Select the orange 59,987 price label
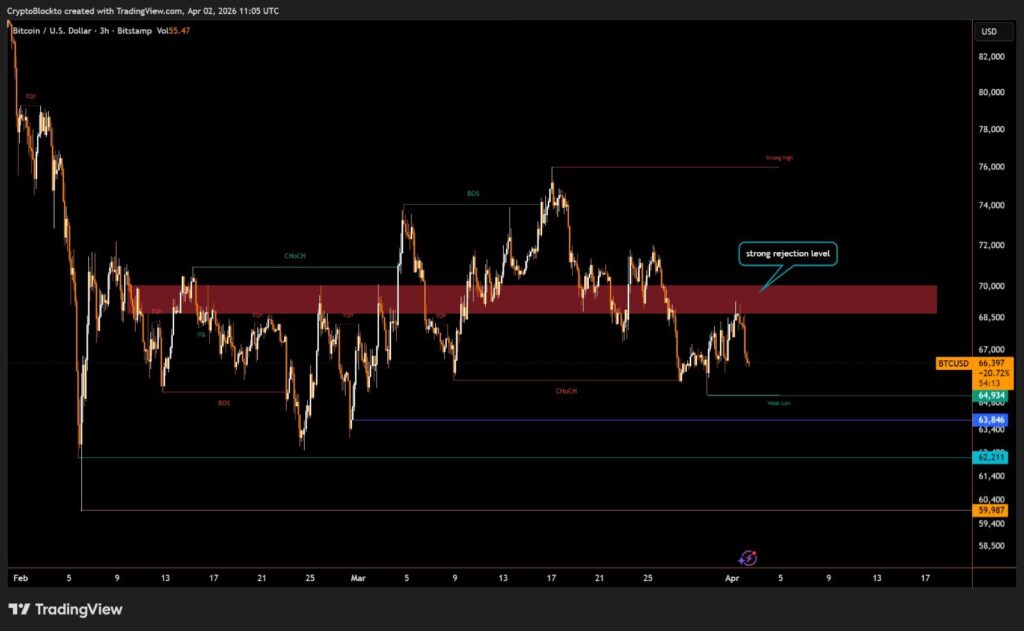 coord(991,510)
